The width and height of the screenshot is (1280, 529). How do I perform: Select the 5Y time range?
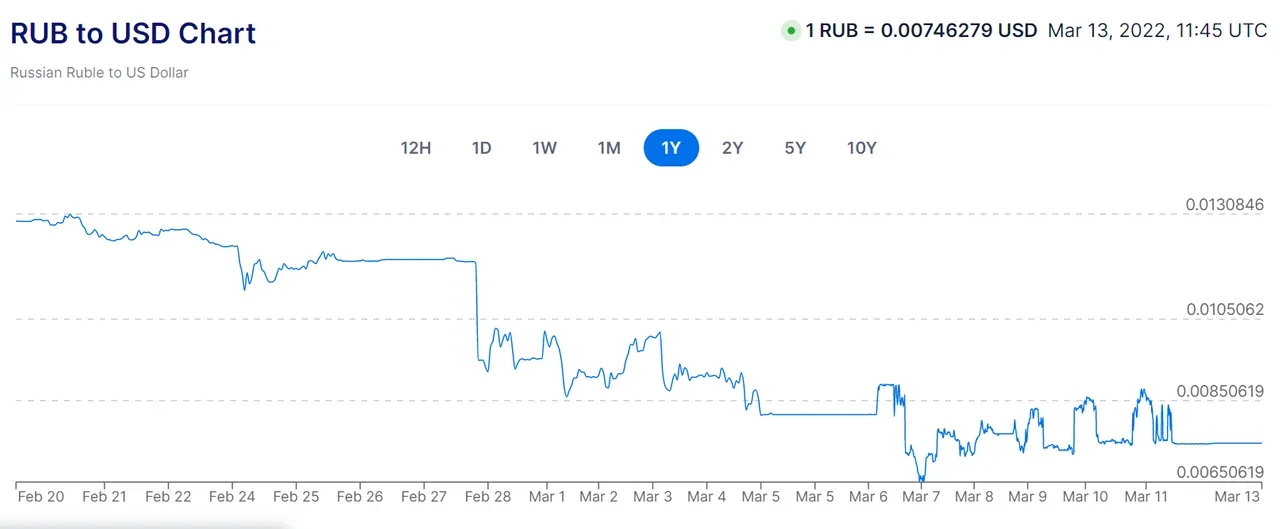[x=795, y=148]
